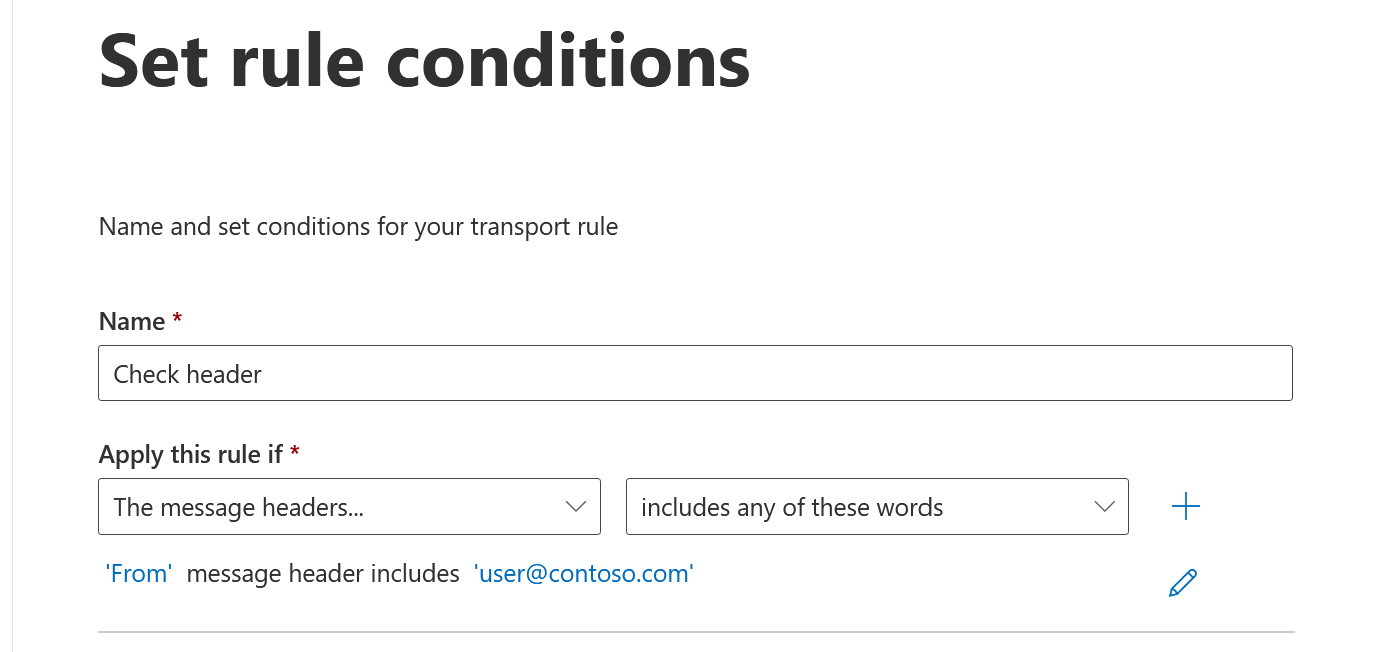Add another condition with the plus icon
The image size is (1387, 652).
tap(1185, 507)
